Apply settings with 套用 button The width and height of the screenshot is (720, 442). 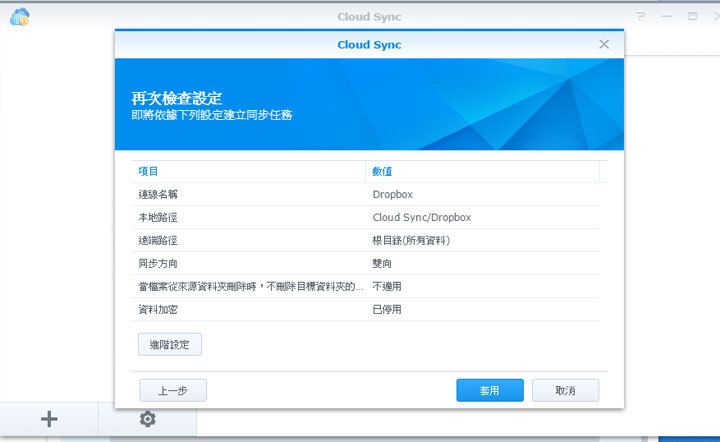point(490,390)
